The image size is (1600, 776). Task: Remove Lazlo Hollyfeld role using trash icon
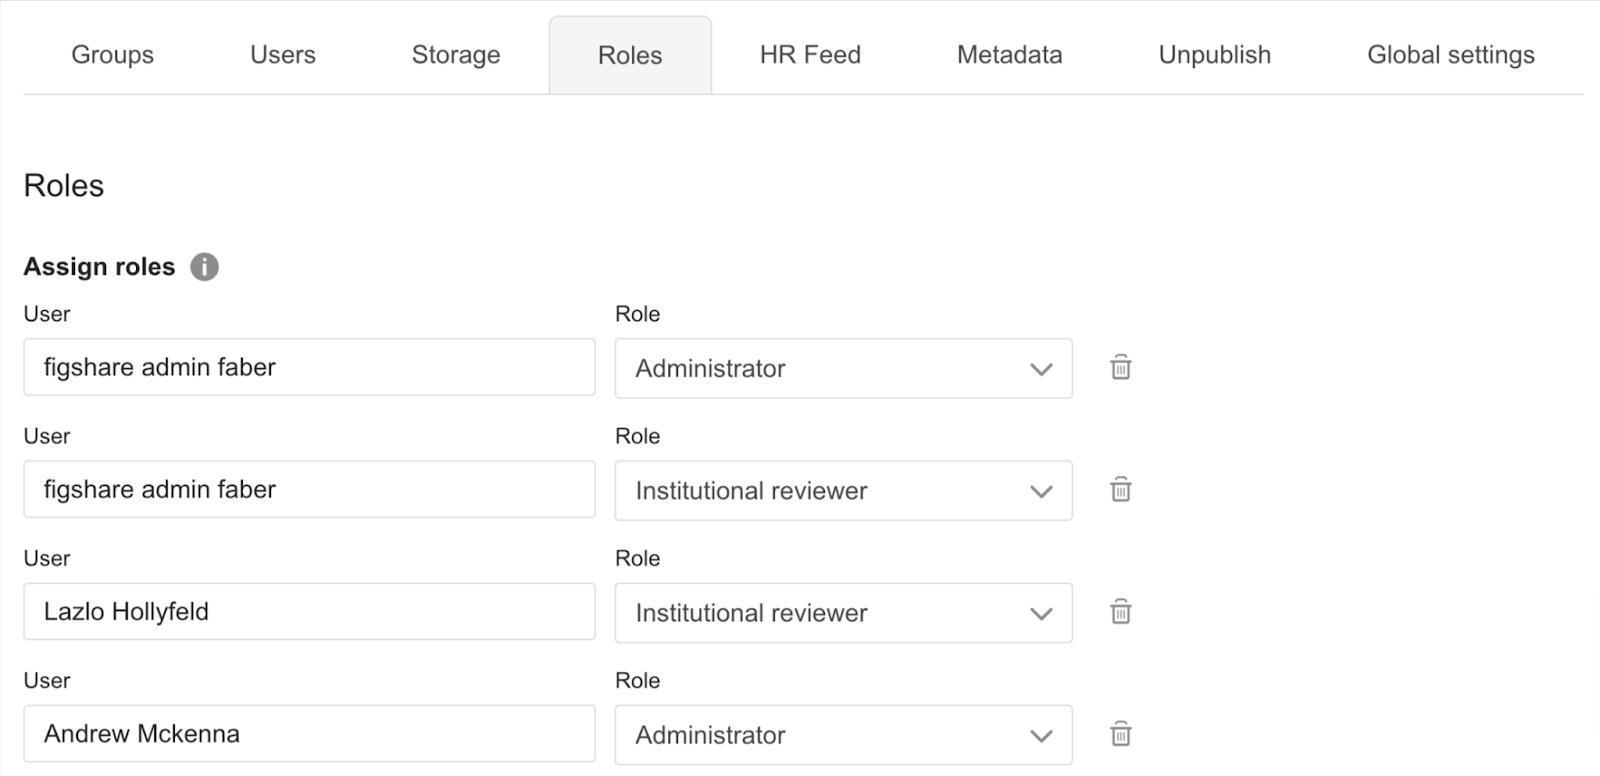point(1121,612)
